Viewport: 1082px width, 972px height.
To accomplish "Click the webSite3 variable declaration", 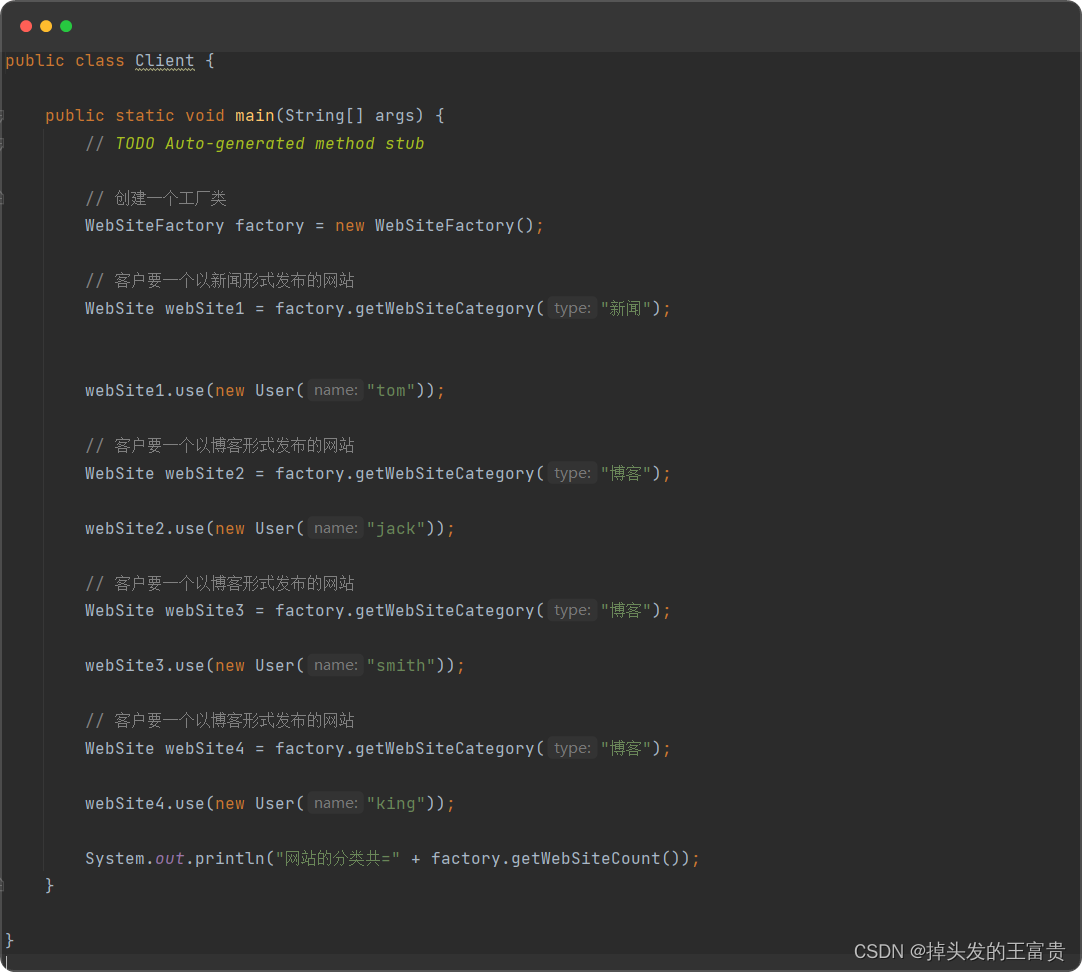I will tap(205, 611).
